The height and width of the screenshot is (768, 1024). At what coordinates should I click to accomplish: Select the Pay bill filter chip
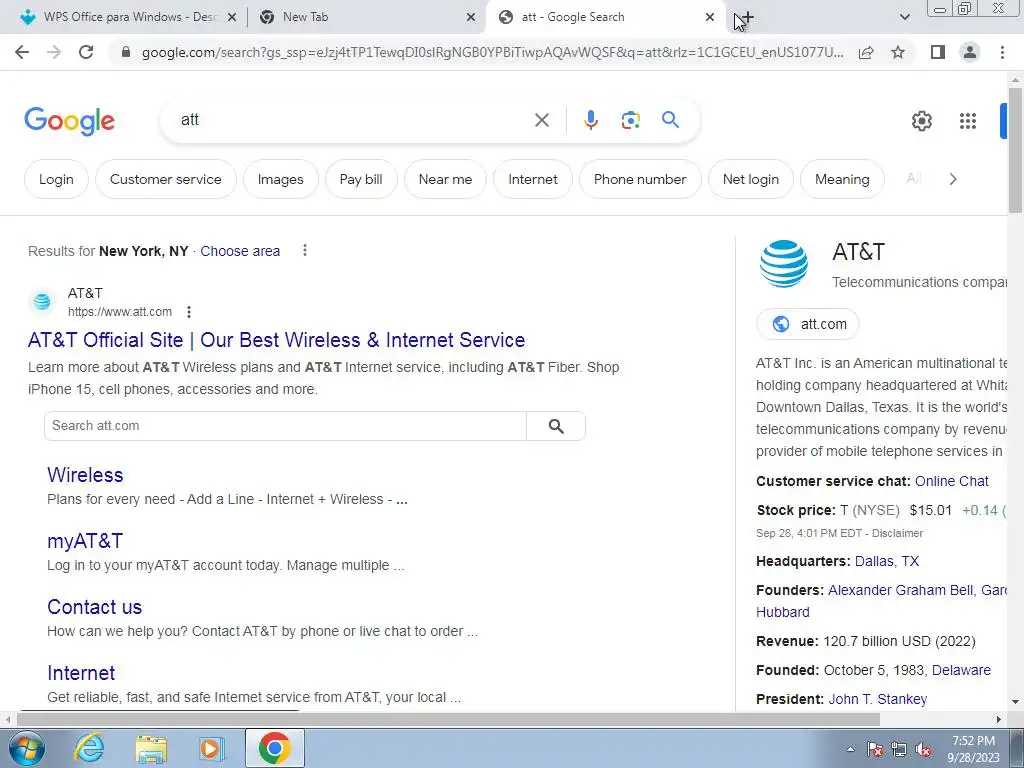[361, 179]
